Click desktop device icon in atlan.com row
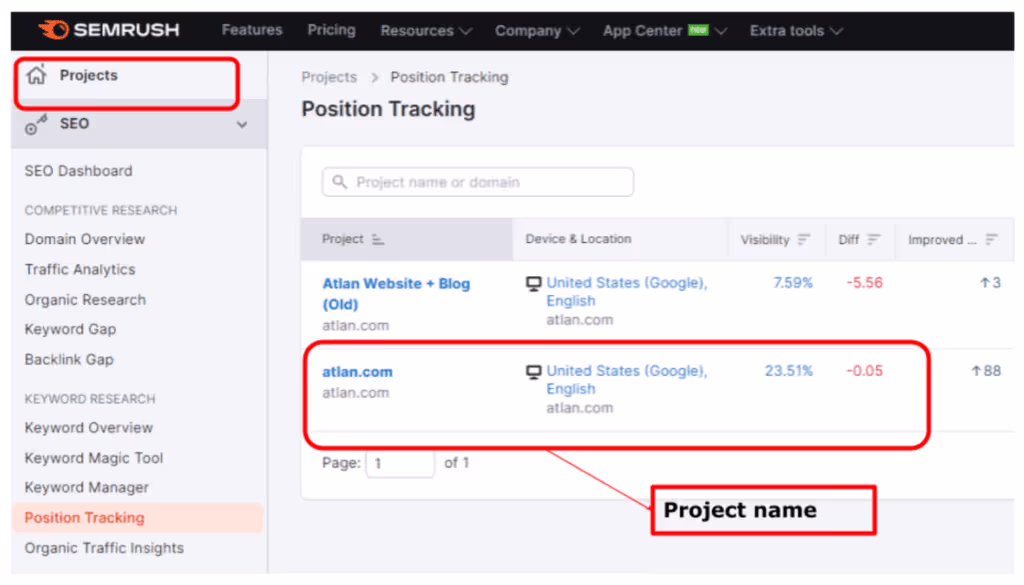 [534, 372]
